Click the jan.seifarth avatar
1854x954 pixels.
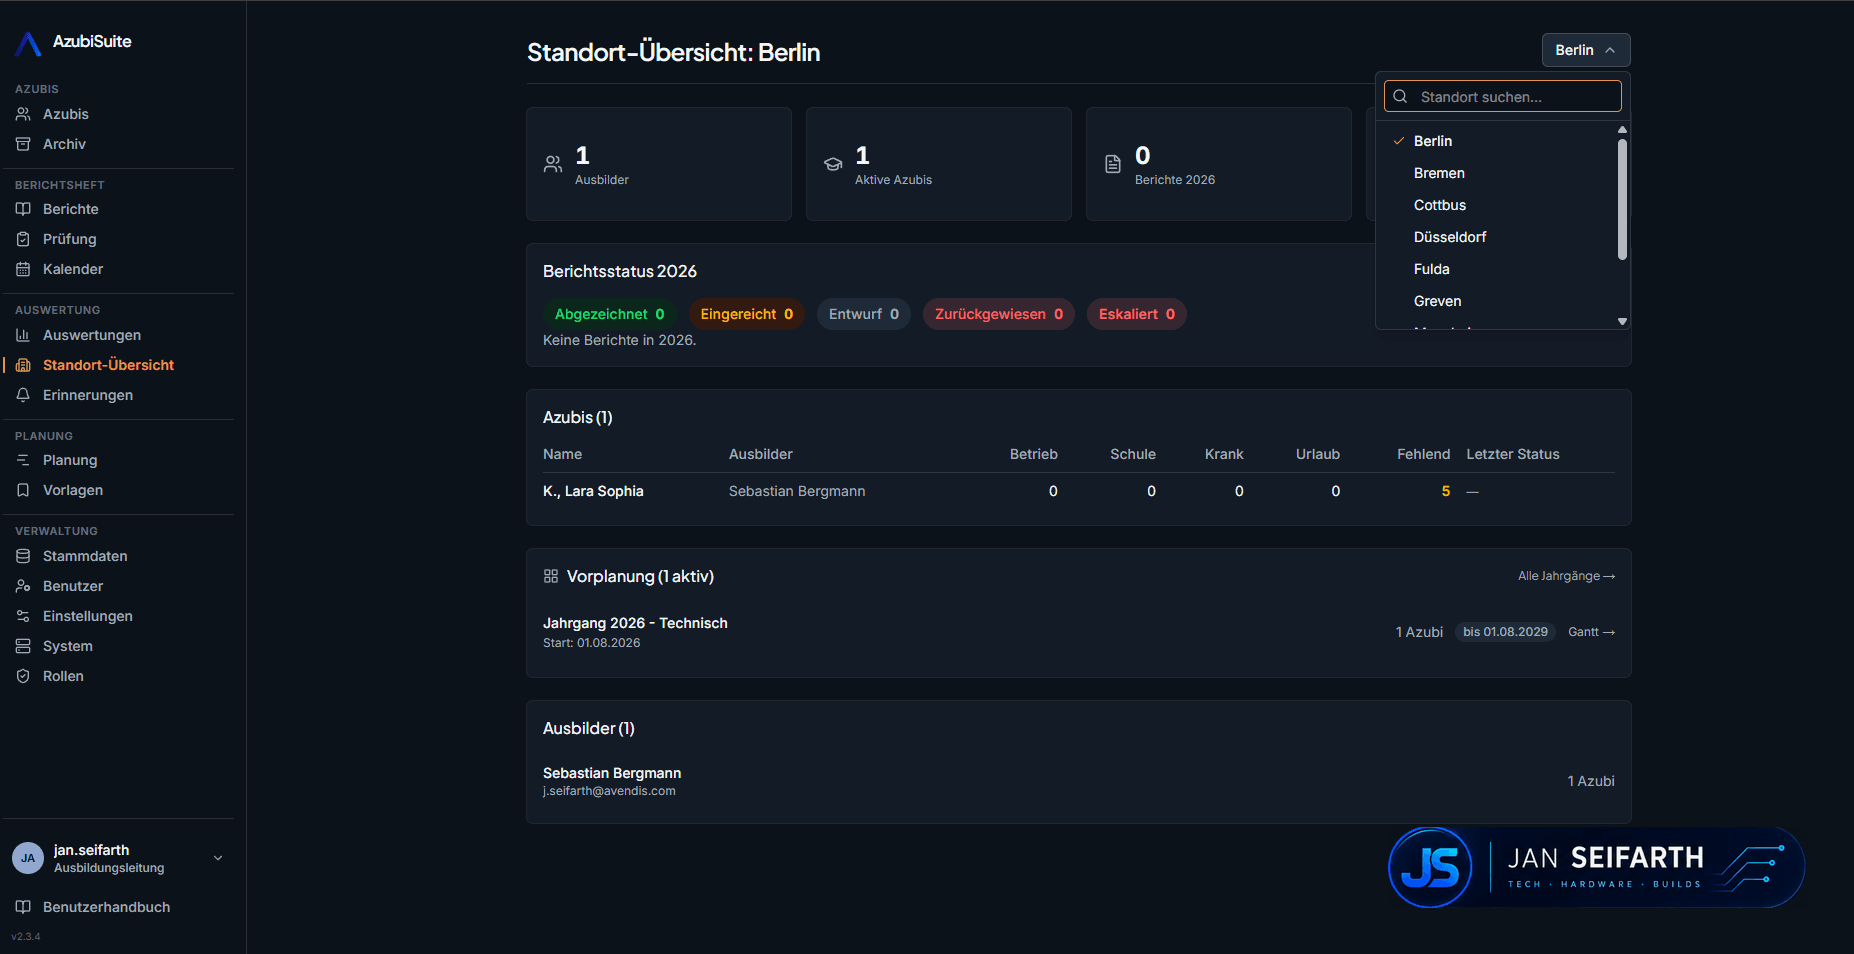pos(28,858)
